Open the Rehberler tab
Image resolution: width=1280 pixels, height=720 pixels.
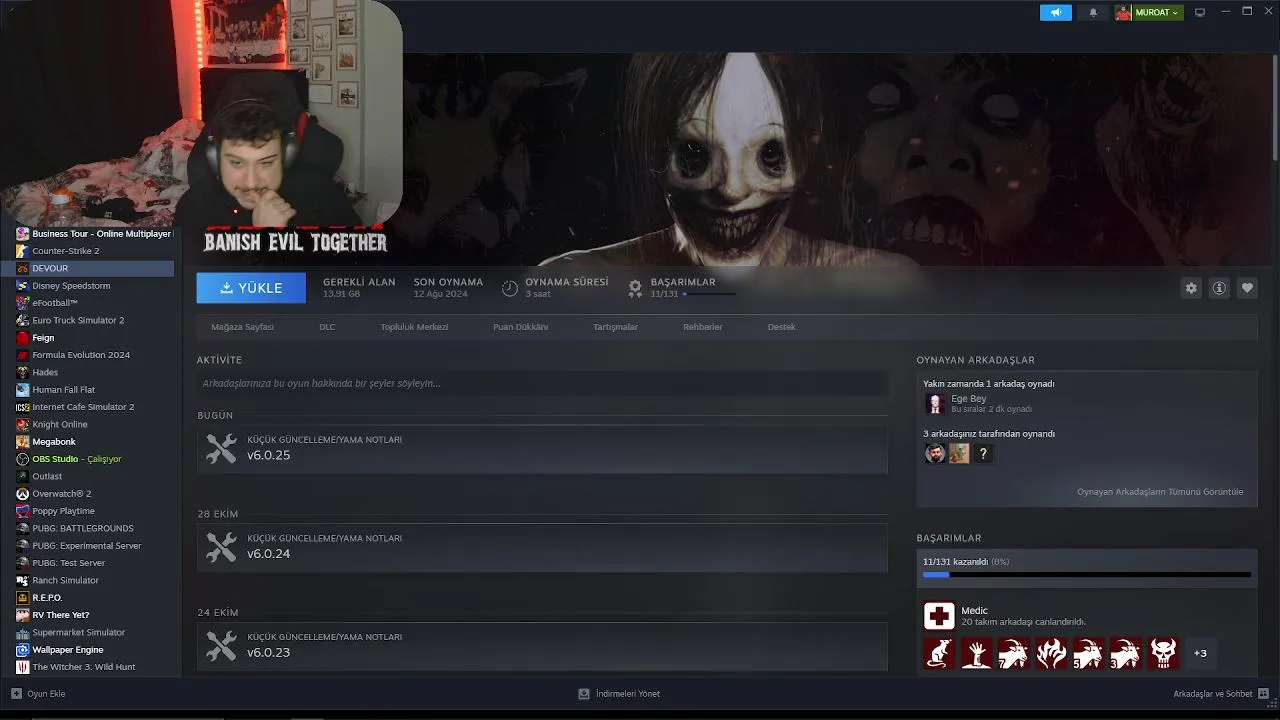[702, 327]
